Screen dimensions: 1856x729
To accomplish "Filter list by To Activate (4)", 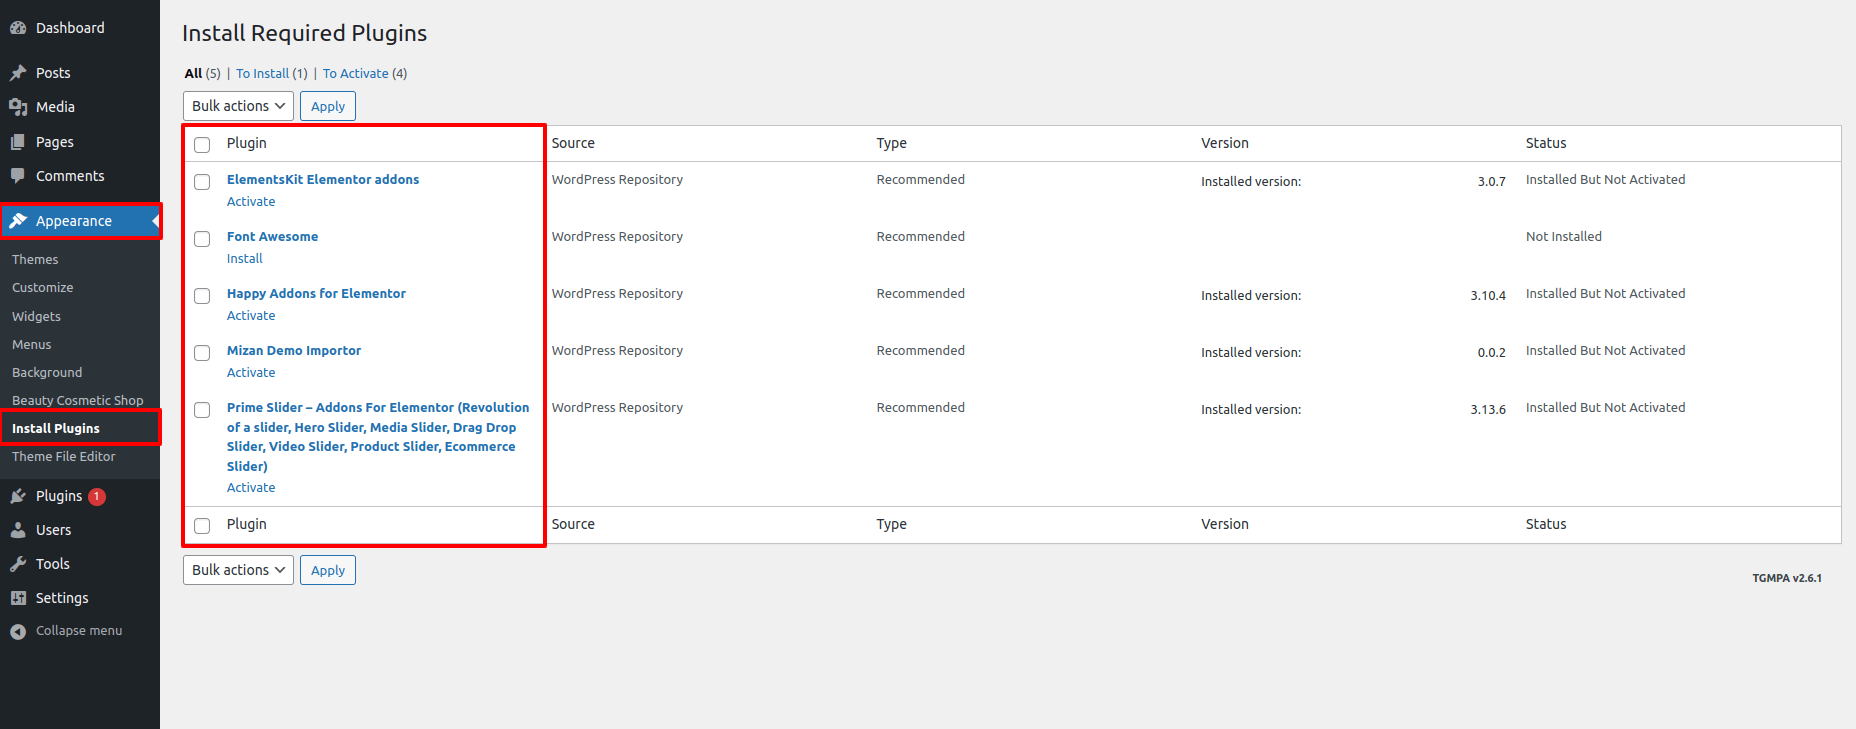I will [364, 73].
